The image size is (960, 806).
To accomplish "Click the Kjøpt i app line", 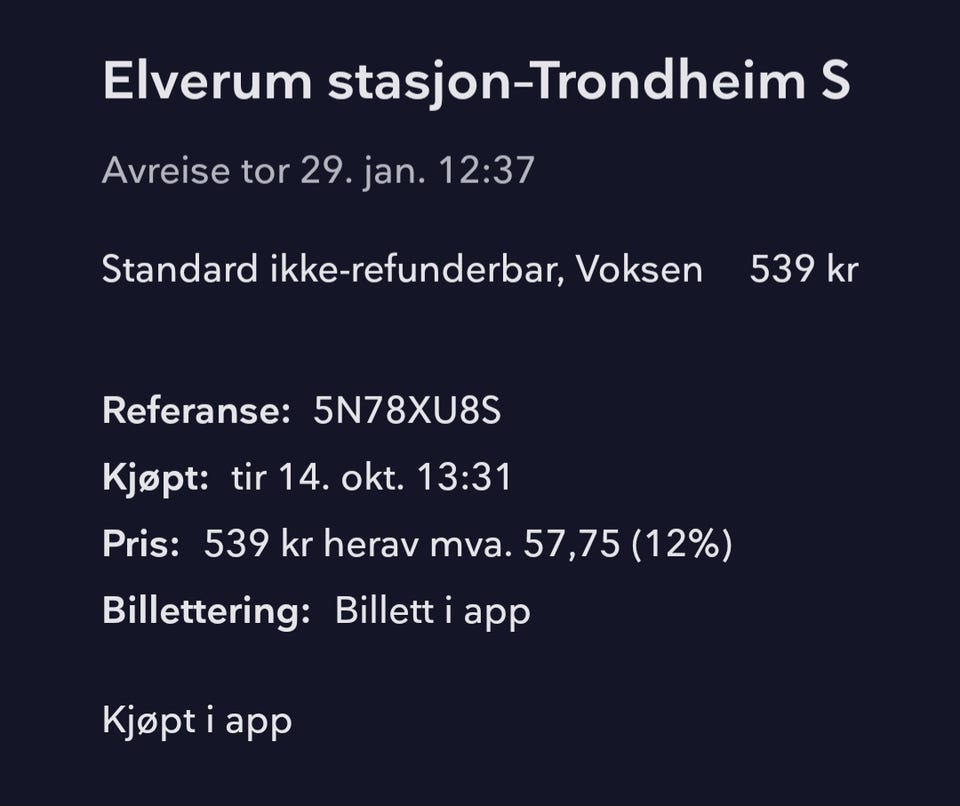I will point(197,721).
